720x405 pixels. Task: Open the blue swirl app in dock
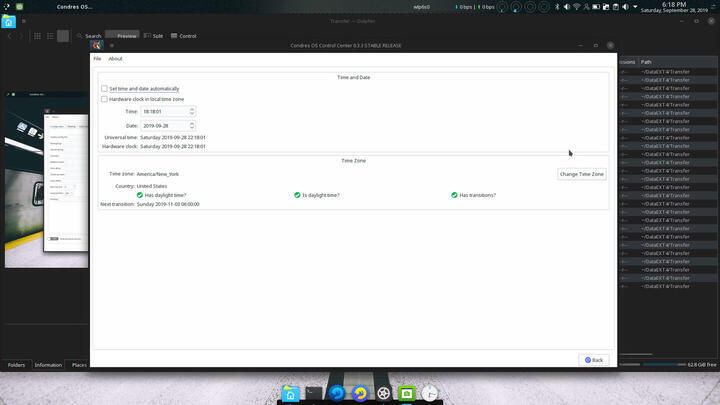pyautogui.click(x=337, y=394)
